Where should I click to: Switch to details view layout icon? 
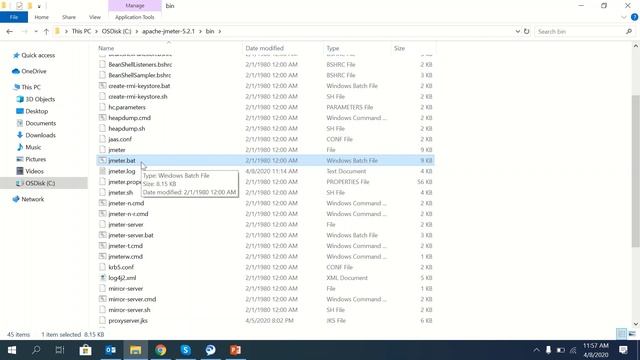[621, 334]
